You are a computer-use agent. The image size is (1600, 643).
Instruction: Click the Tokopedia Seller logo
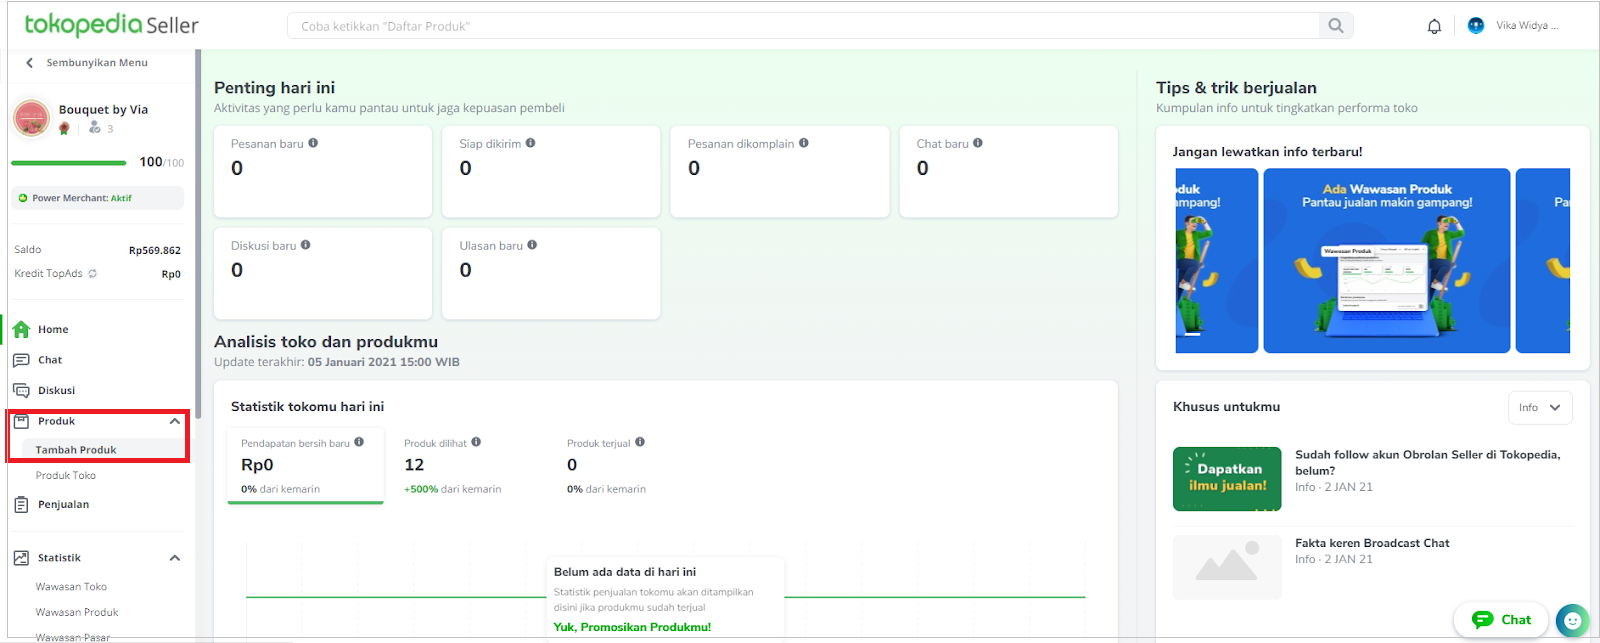111,25
